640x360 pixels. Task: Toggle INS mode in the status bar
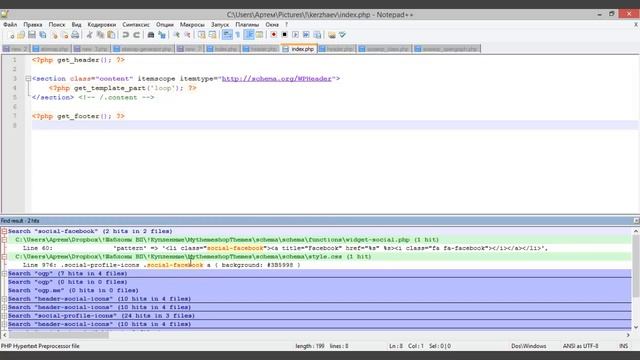[623, 346]
